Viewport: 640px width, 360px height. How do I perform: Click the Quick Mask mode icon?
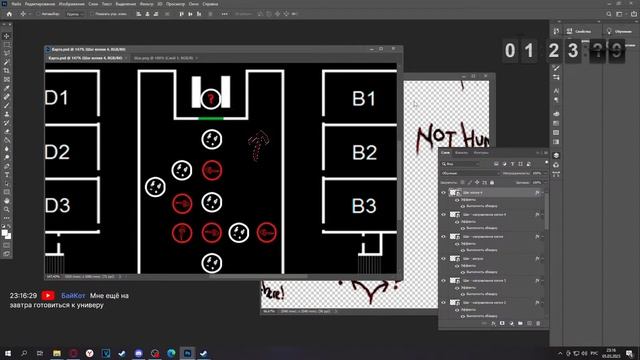pos(7,245)
